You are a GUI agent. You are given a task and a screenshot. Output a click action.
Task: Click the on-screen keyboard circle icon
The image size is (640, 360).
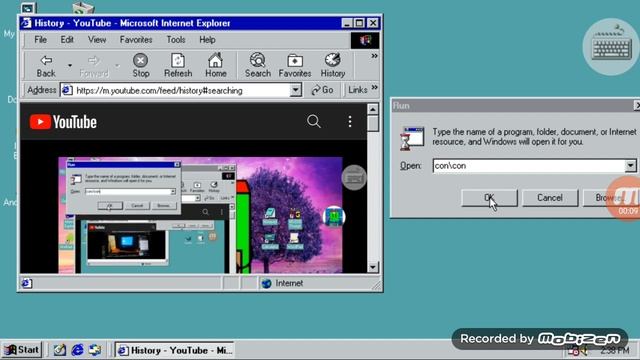point(611,47)
